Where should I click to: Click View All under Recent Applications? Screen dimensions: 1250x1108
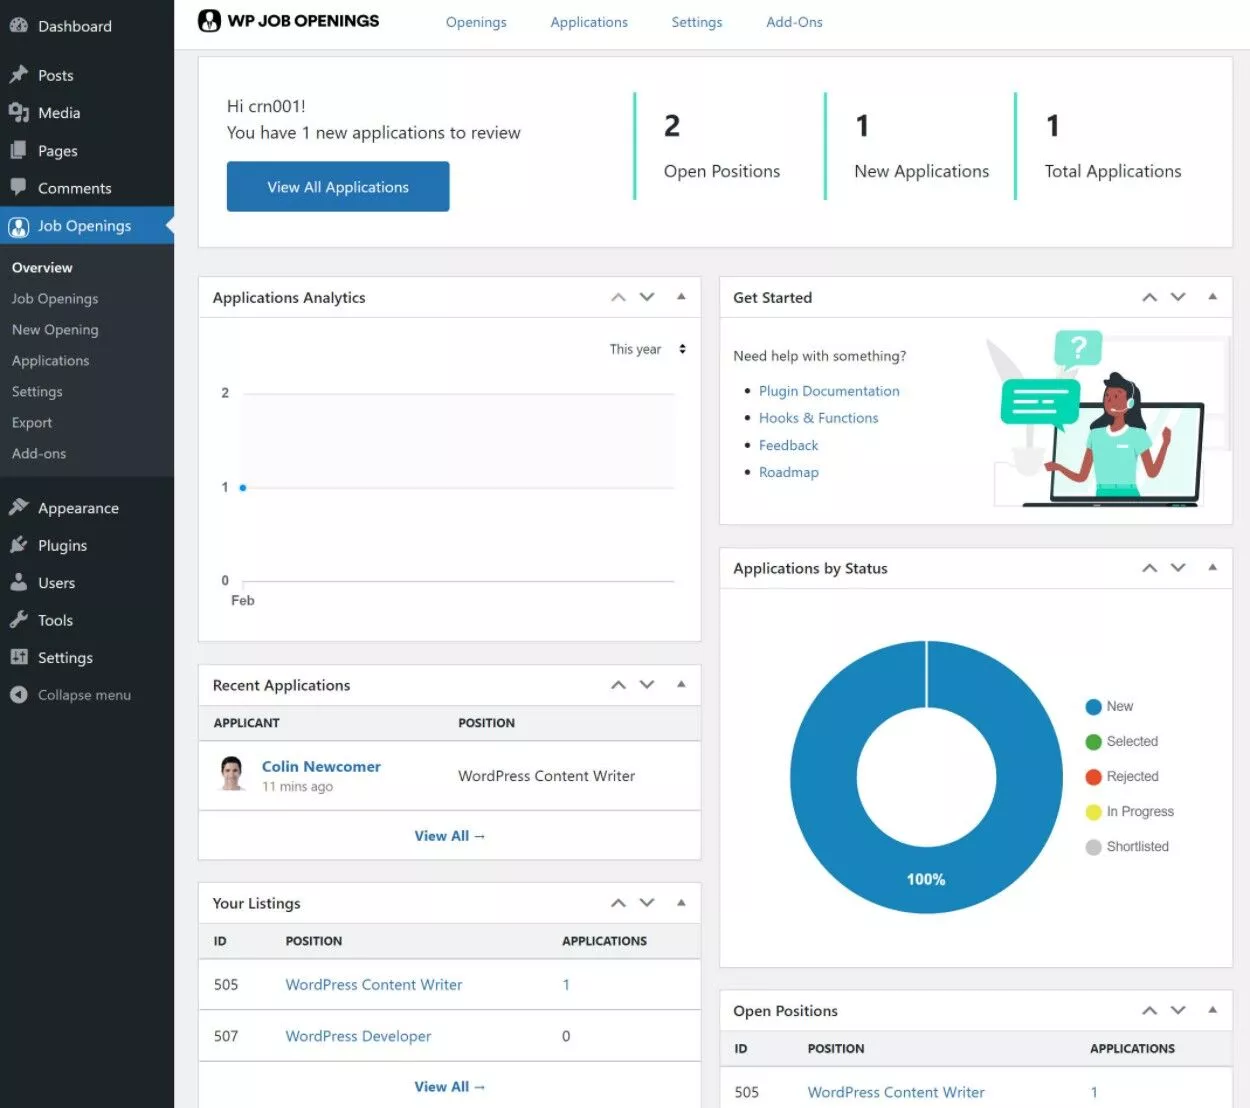pyautogui.click(x=450, y=836)
